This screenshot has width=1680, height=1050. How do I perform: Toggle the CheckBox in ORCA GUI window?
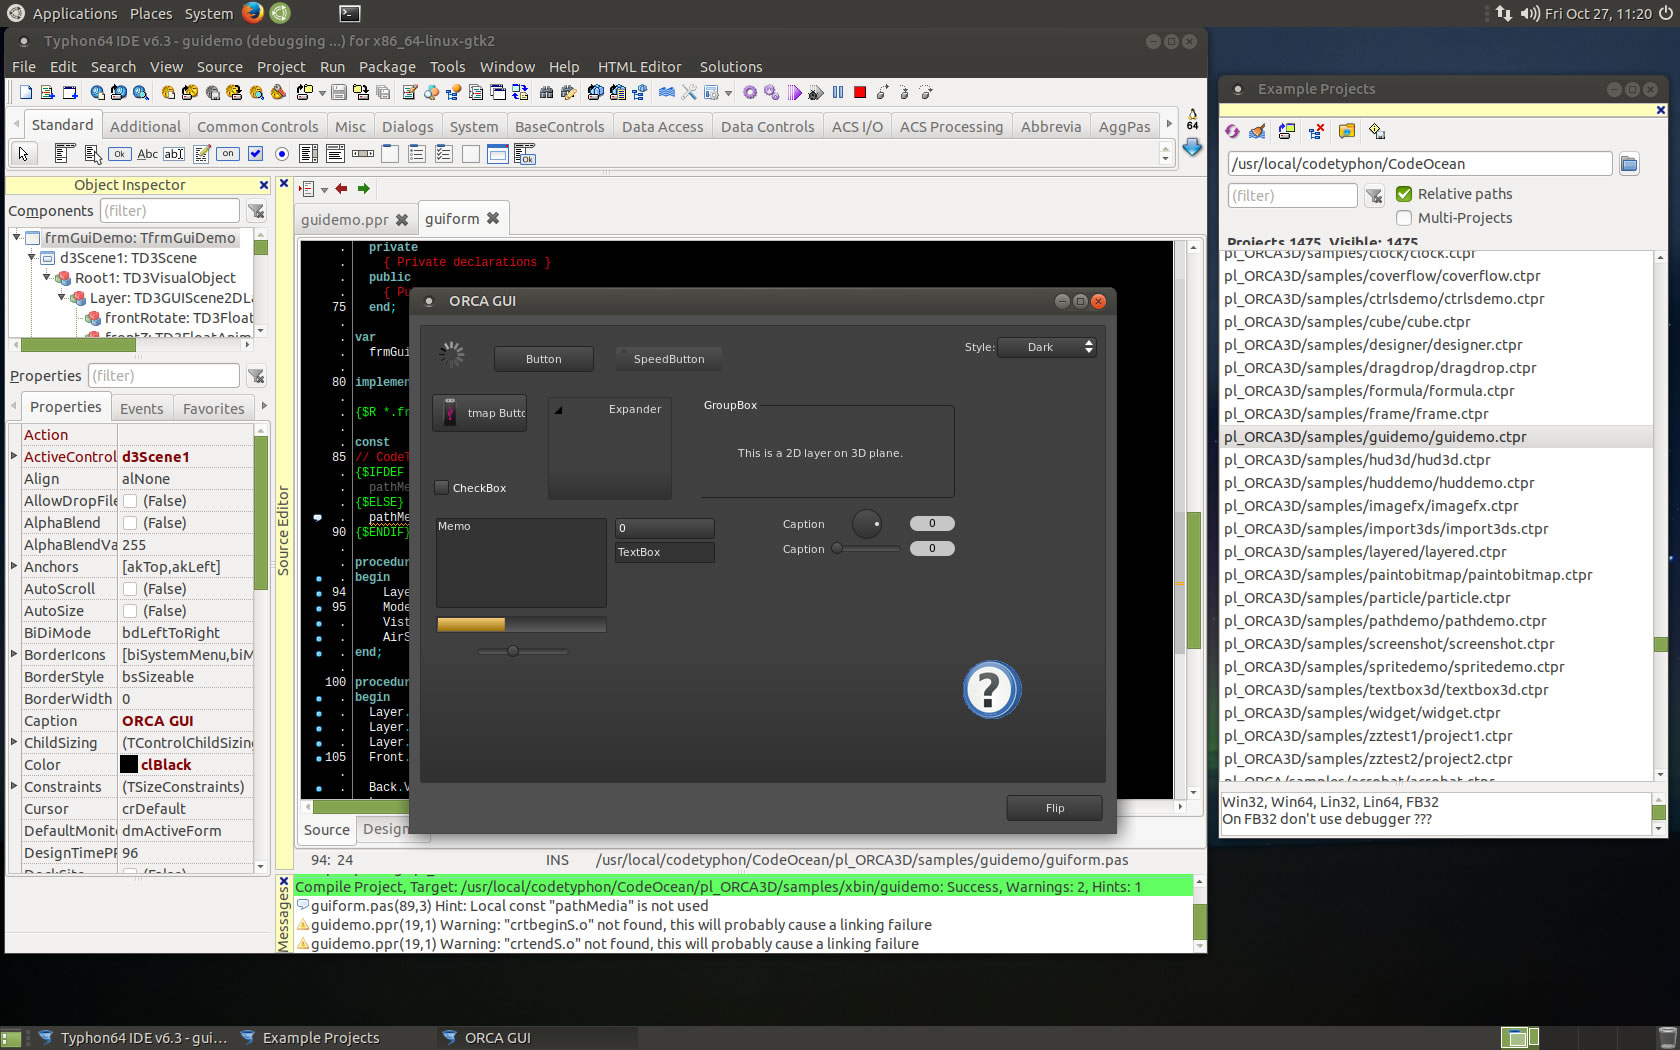[441, 488]
